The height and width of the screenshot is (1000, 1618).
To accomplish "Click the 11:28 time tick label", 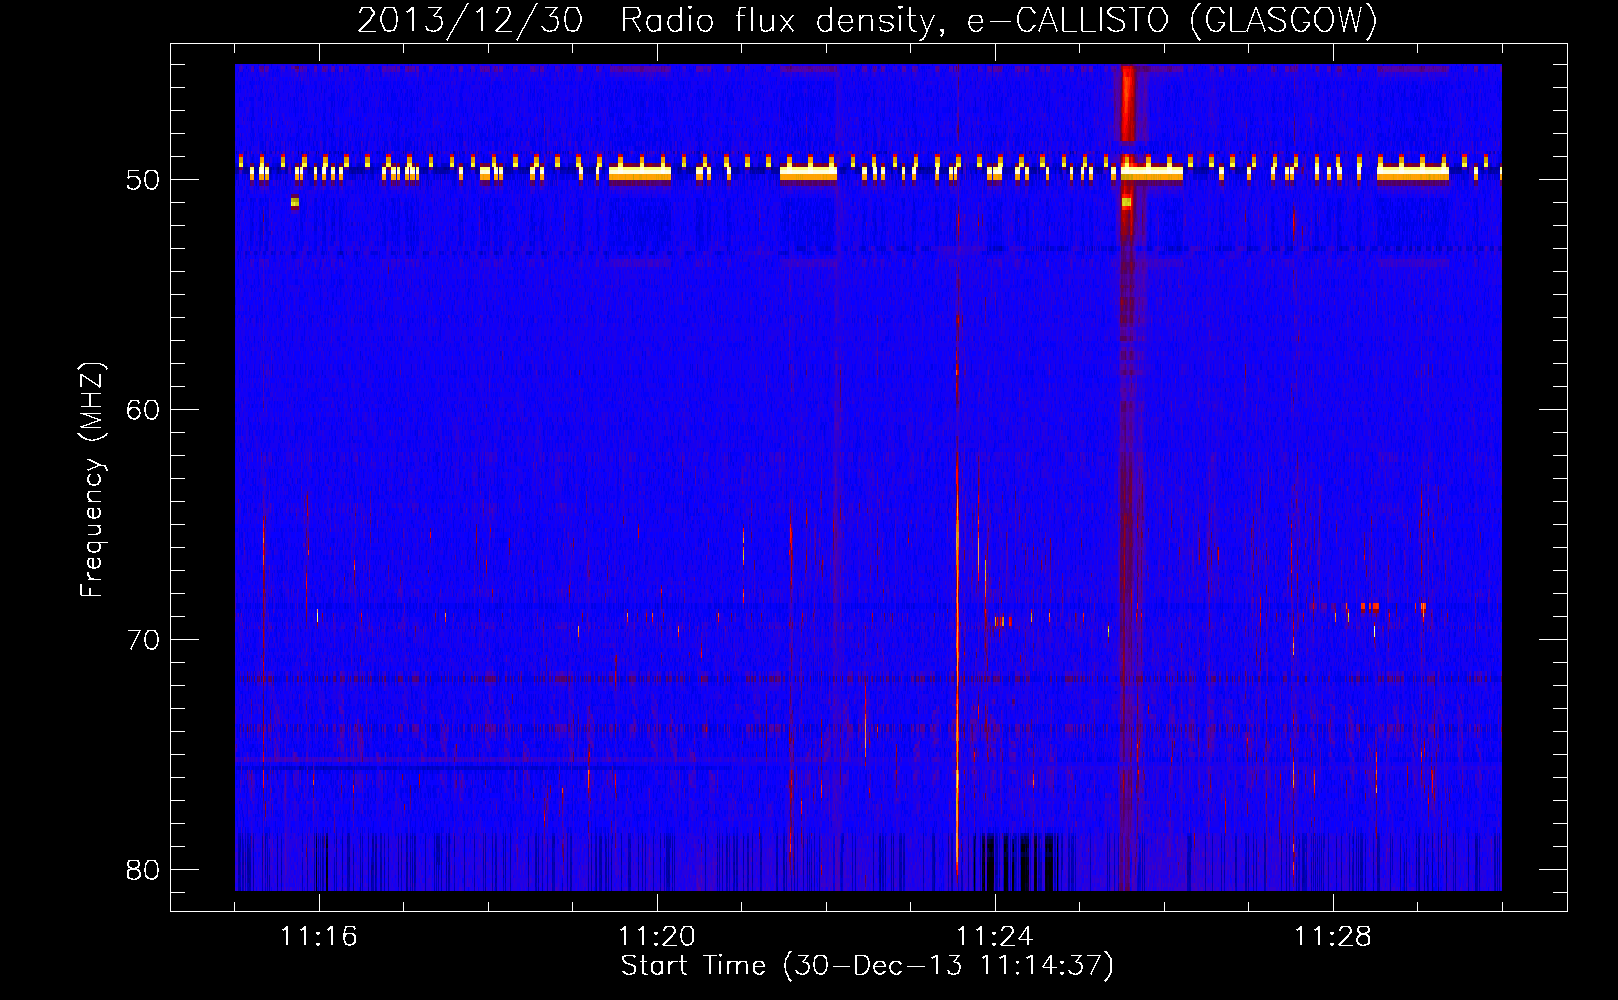I will [1333, 936].
